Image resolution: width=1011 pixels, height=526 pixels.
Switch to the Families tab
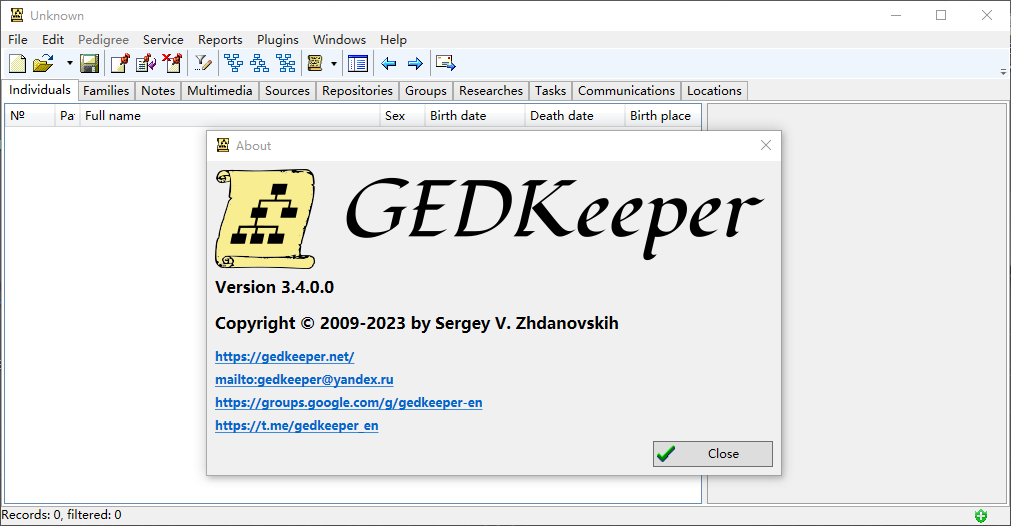click(106, 91)
